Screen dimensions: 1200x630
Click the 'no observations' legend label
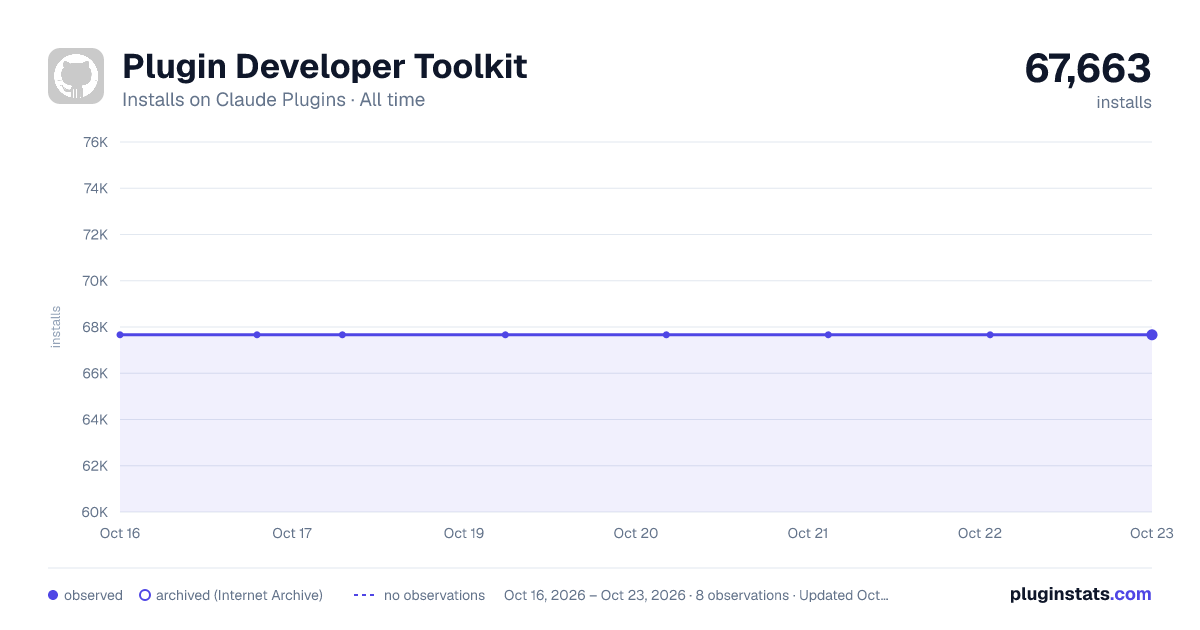tap(434, 595)
